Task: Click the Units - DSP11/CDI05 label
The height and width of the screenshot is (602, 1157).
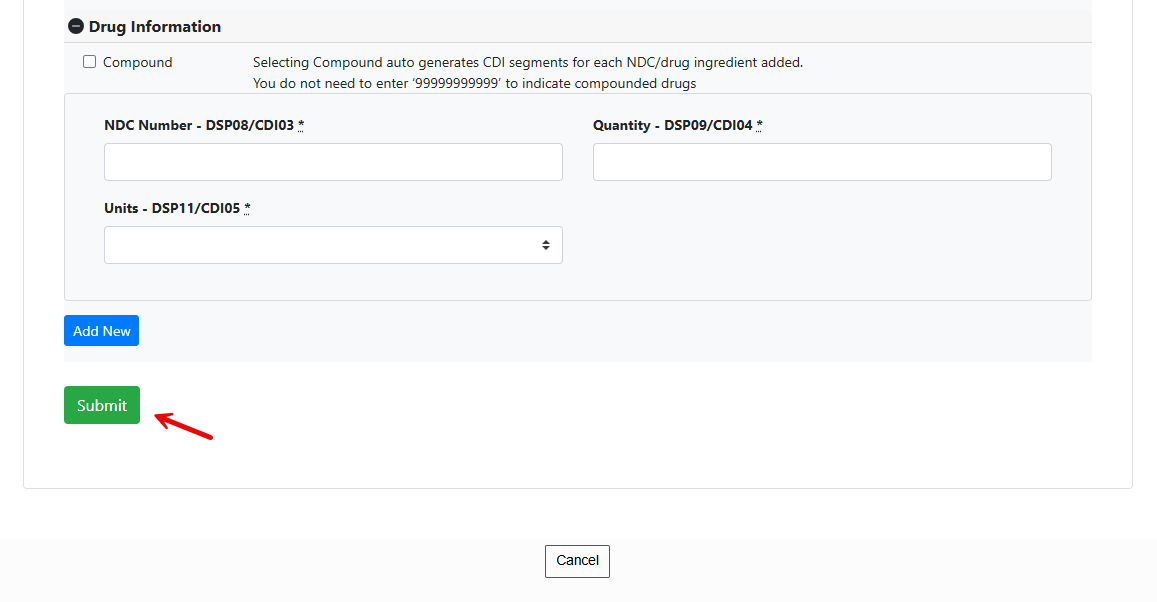Action: coord(172,209)
